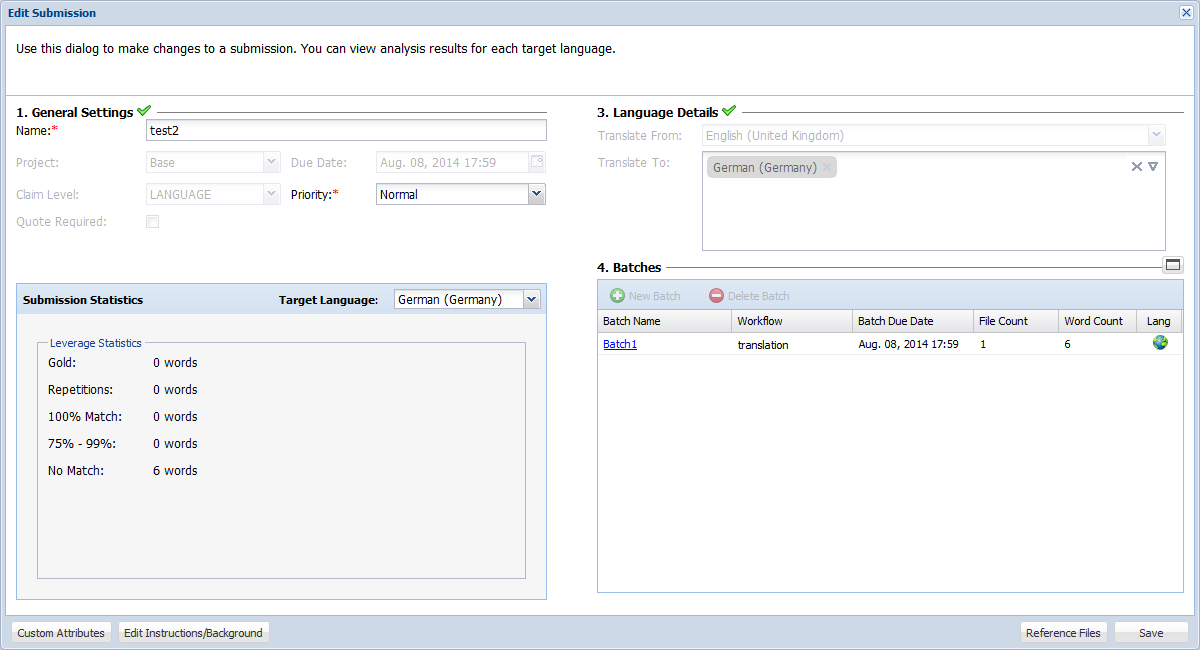Clear all Translate To languages

pyautogui.click(x=1136, y=167)
